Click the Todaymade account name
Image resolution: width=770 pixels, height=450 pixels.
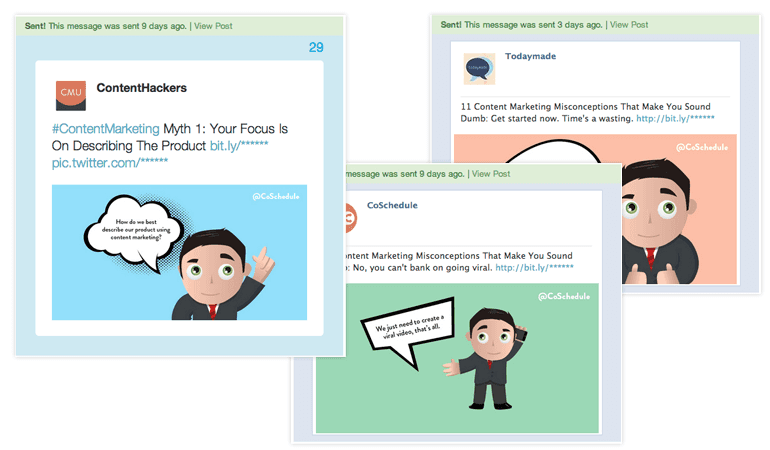[530, 56]
